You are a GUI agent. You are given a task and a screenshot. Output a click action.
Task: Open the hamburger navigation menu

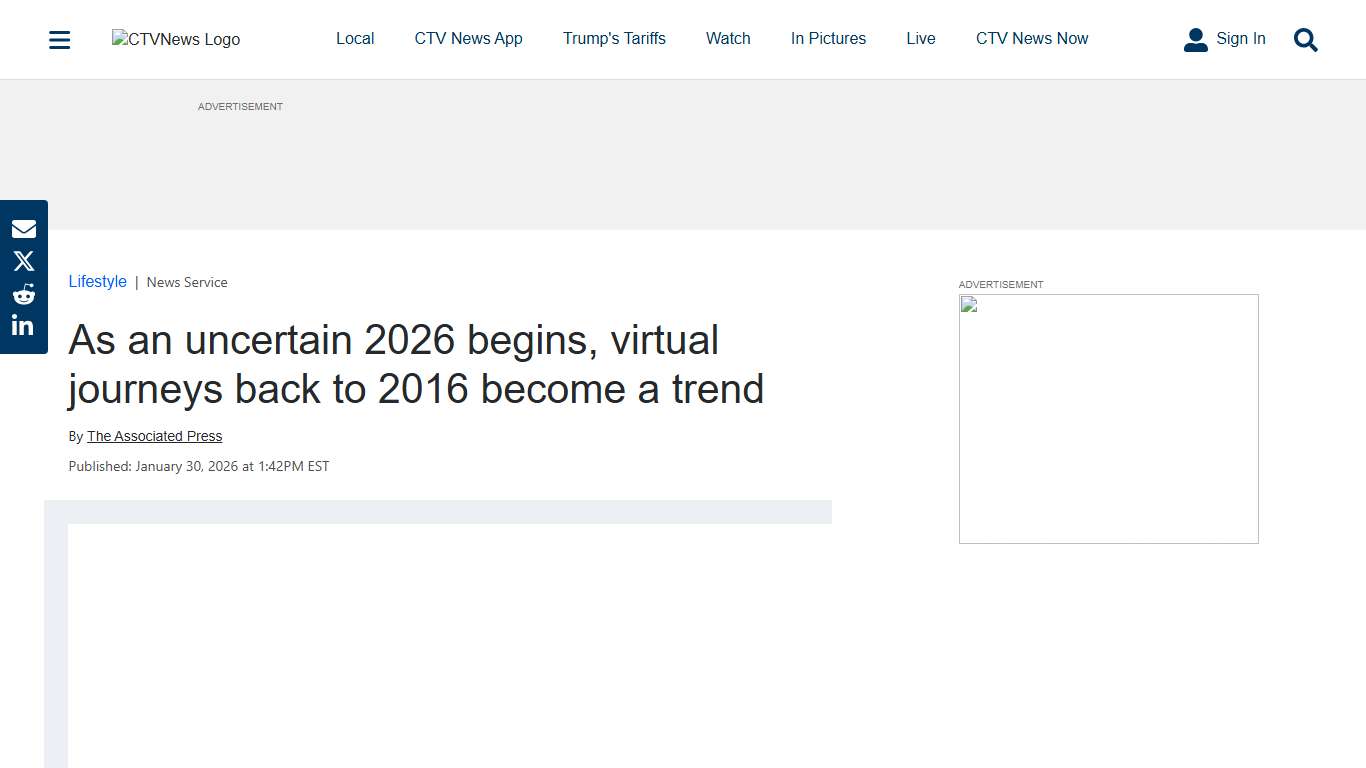point(59,39)
